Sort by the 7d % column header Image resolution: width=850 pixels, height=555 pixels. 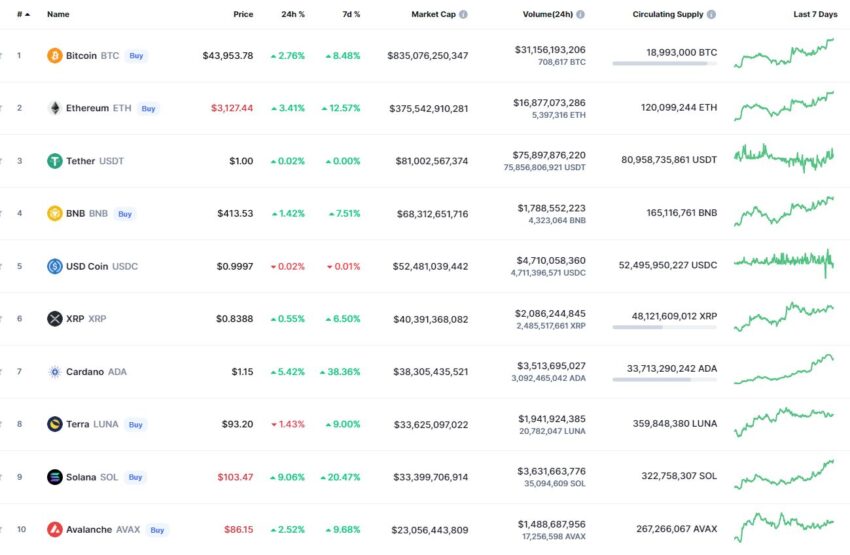tap(351, 14)
